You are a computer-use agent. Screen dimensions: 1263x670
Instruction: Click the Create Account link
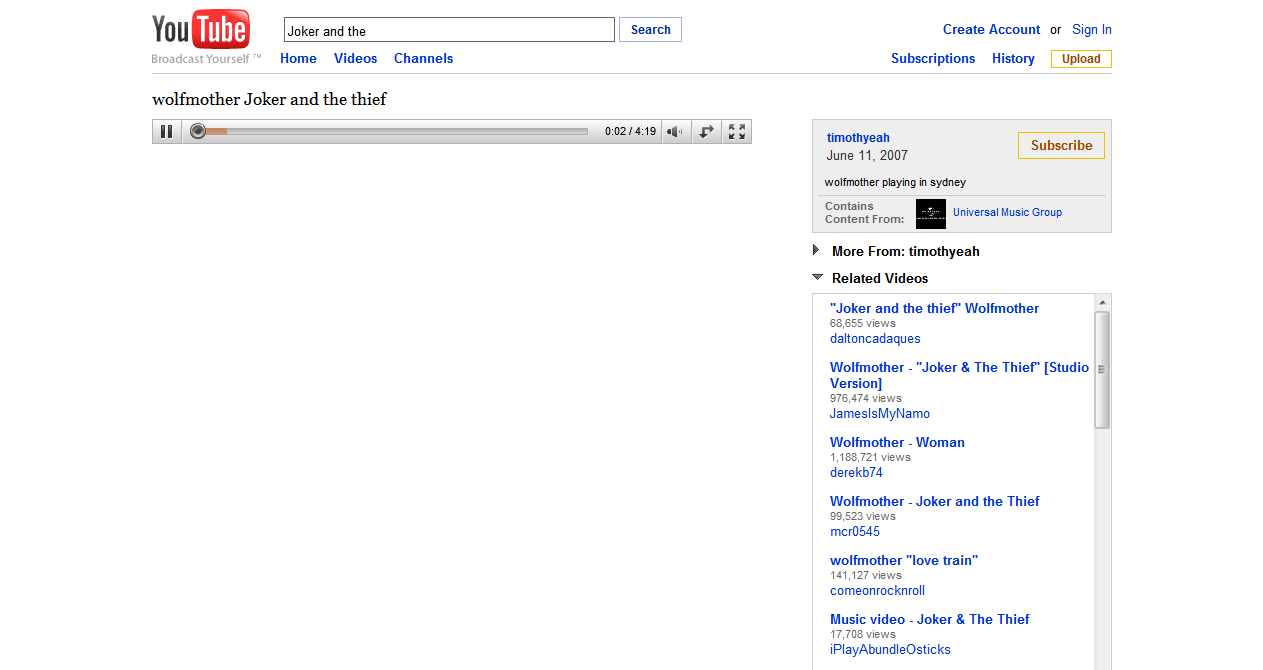coord(992,30)
